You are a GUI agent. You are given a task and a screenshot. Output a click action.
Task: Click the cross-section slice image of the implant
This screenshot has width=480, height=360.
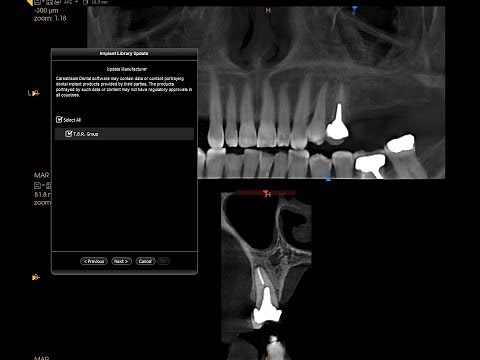[x=266, y=276]
